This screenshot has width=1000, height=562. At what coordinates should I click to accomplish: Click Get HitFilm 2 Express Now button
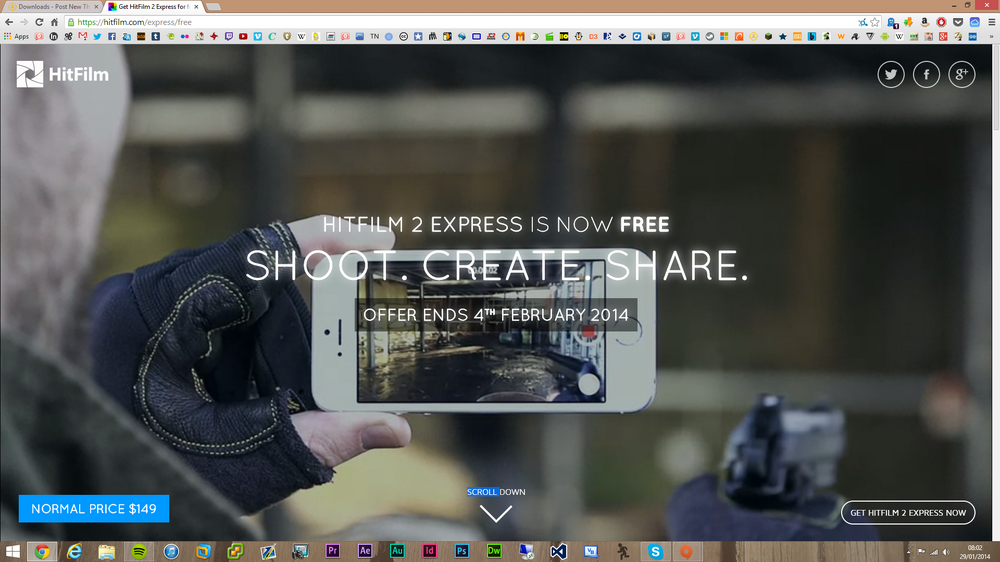[908, 512]
